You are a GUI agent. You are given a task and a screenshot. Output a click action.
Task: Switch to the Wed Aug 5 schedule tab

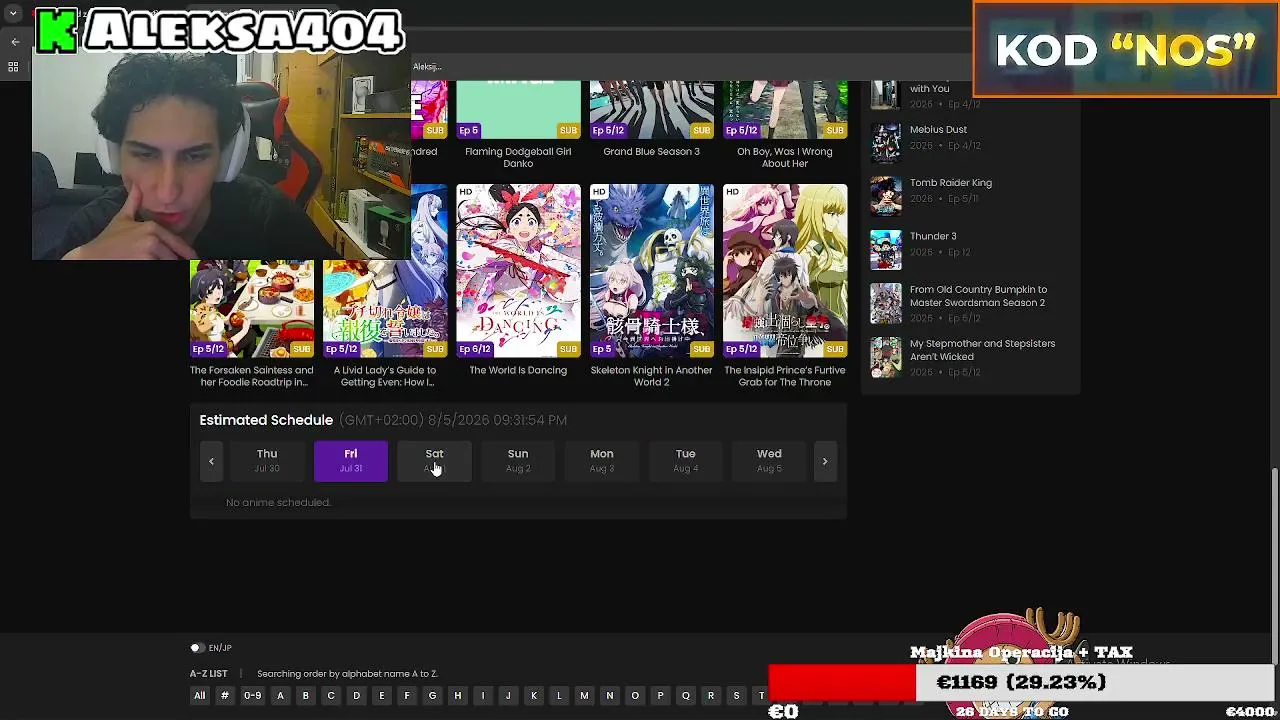pos(769,461)
